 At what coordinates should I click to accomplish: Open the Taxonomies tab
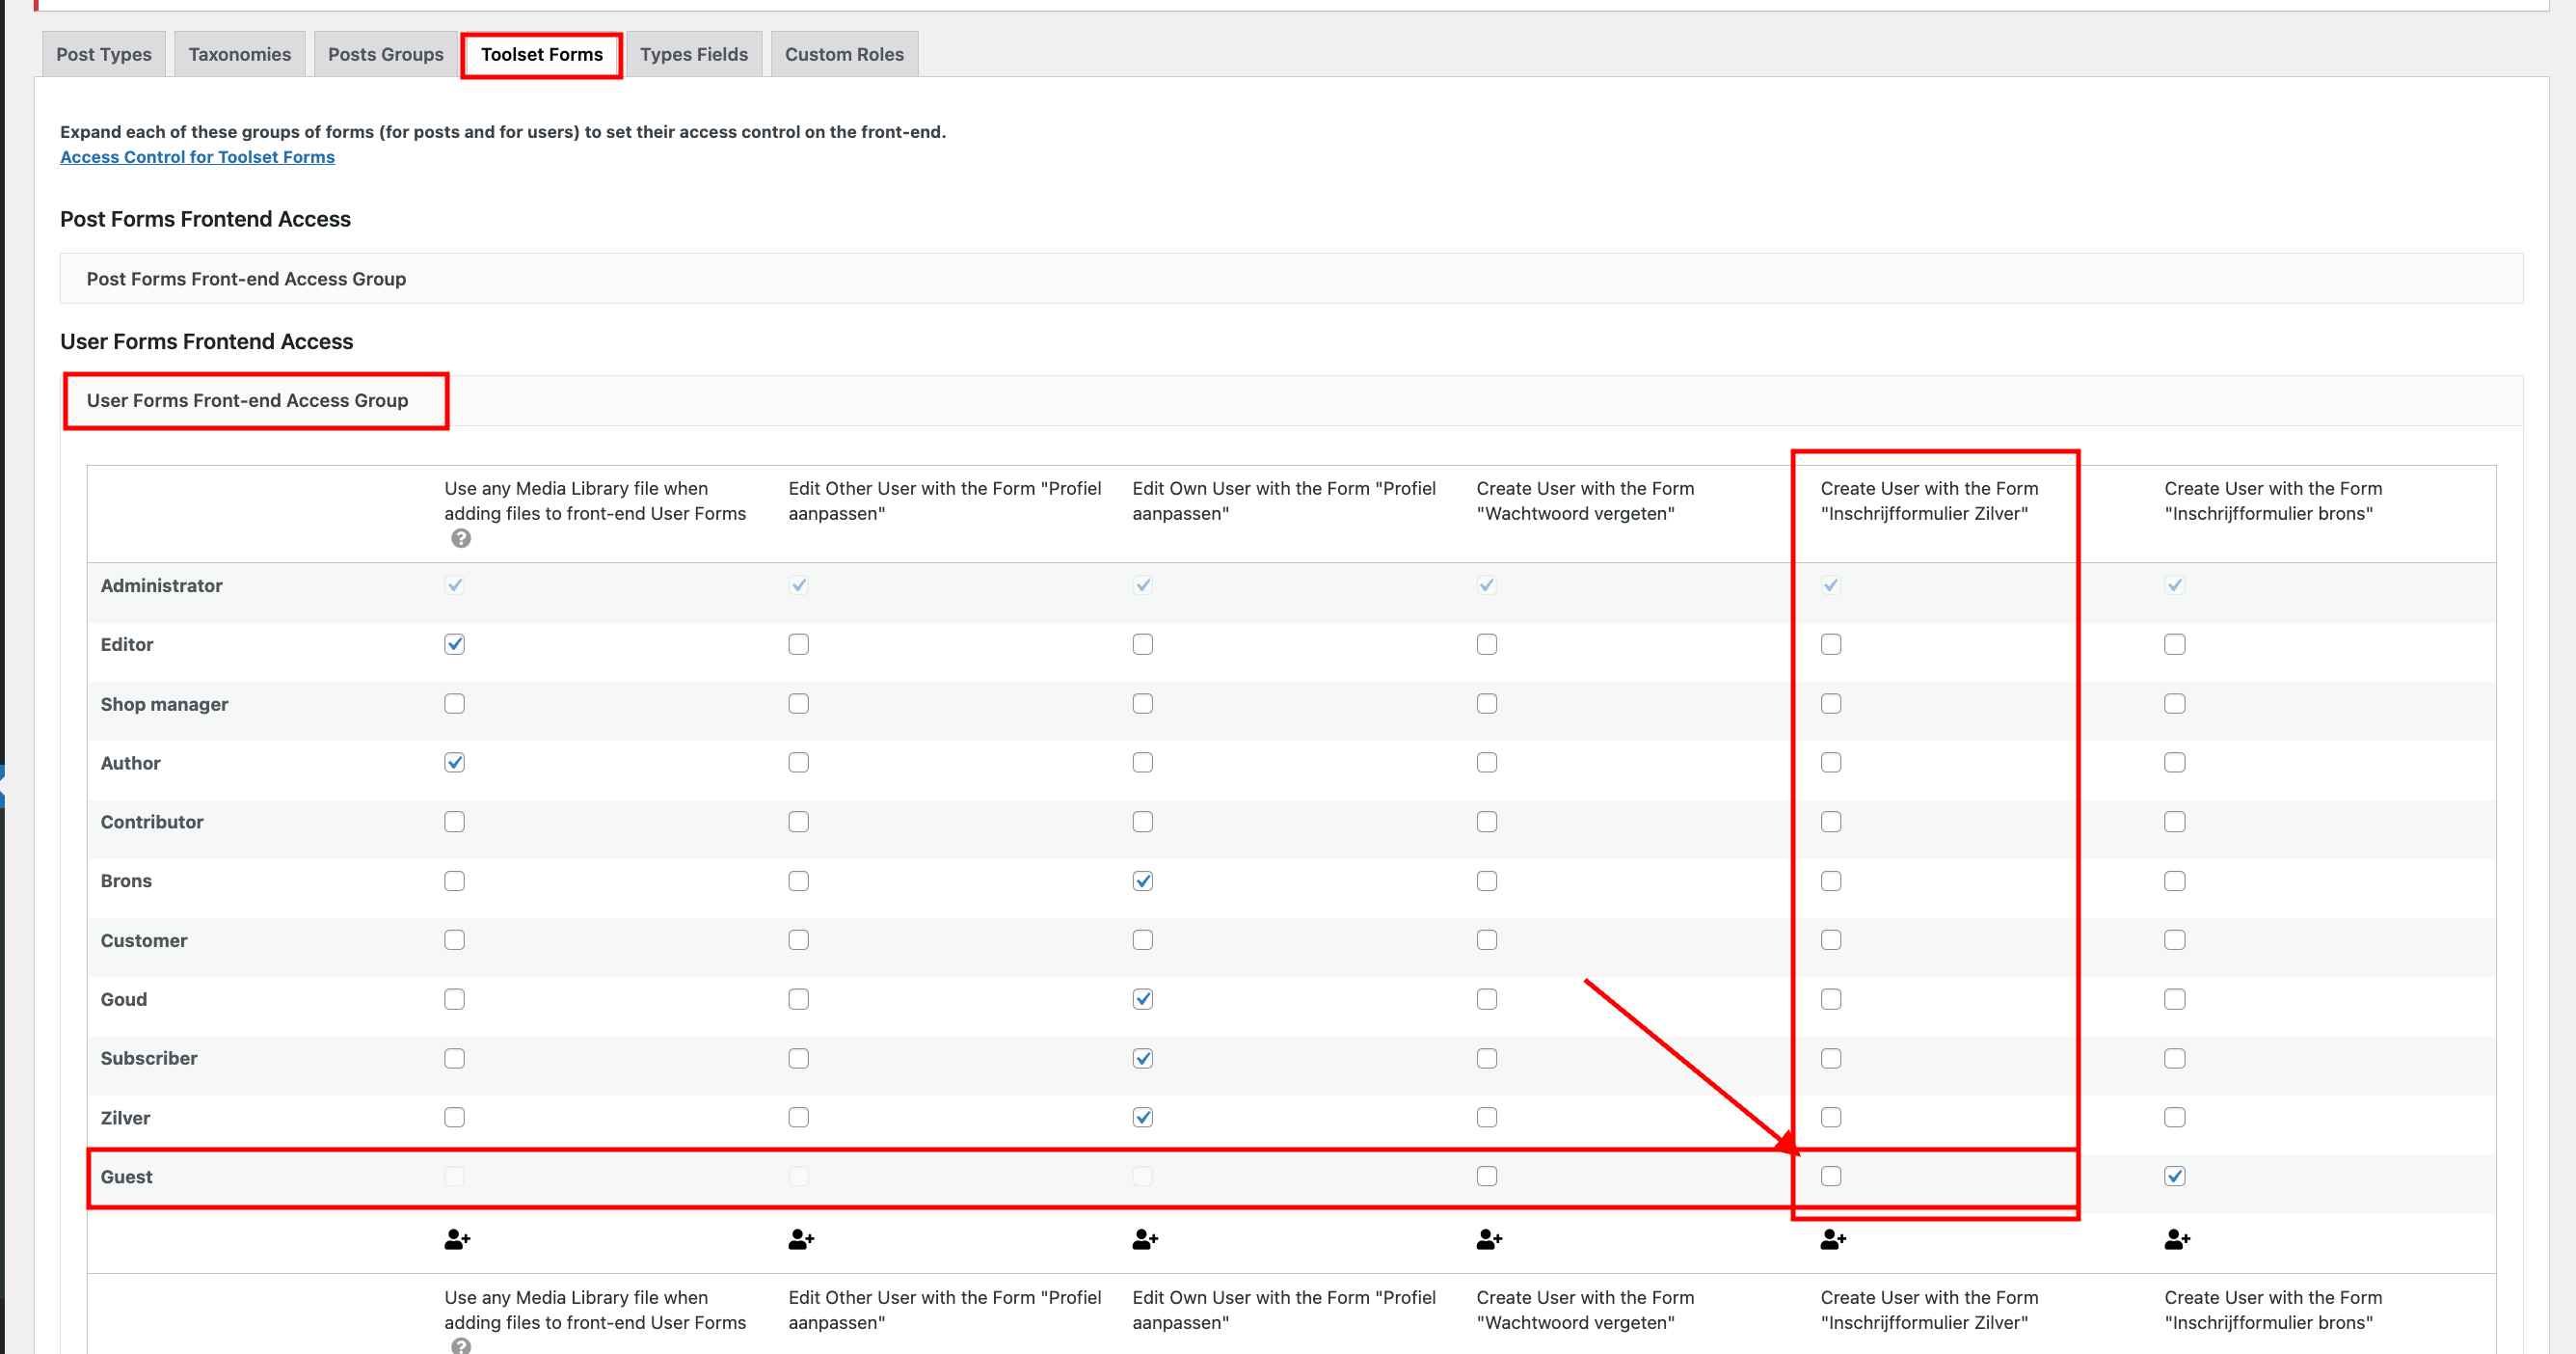point(240,54)
